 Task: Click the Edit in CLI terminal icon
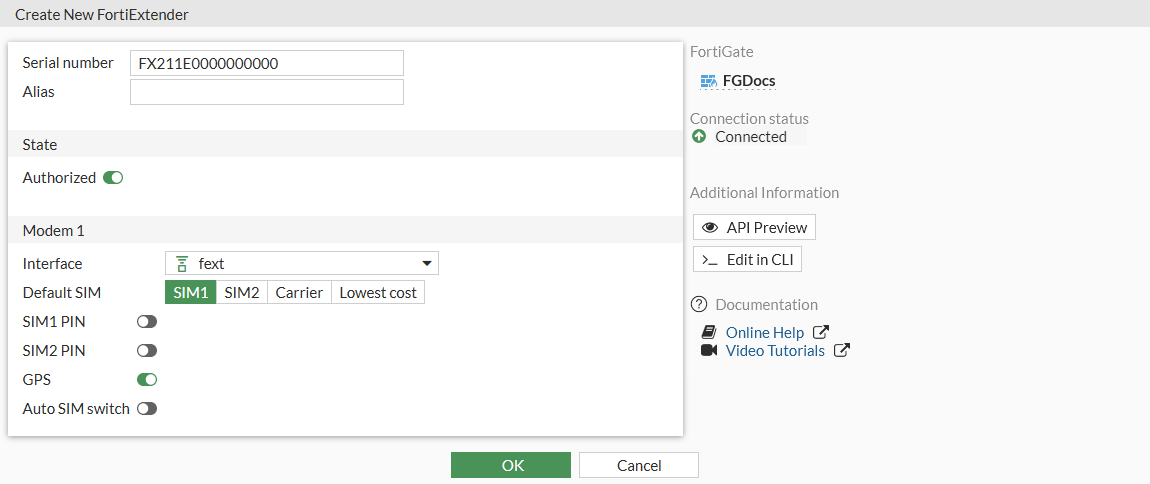[x=710, y=259]
